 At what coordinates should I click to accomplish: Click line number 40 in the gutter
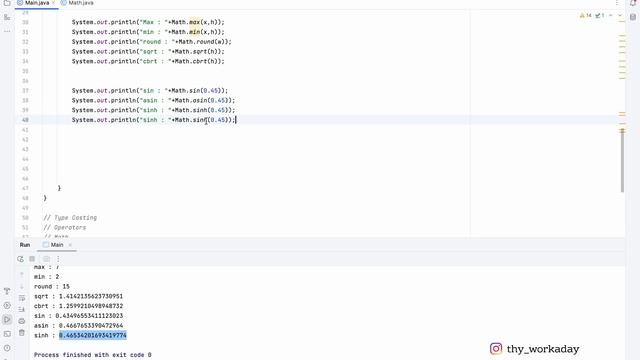[x=25, y=120]
